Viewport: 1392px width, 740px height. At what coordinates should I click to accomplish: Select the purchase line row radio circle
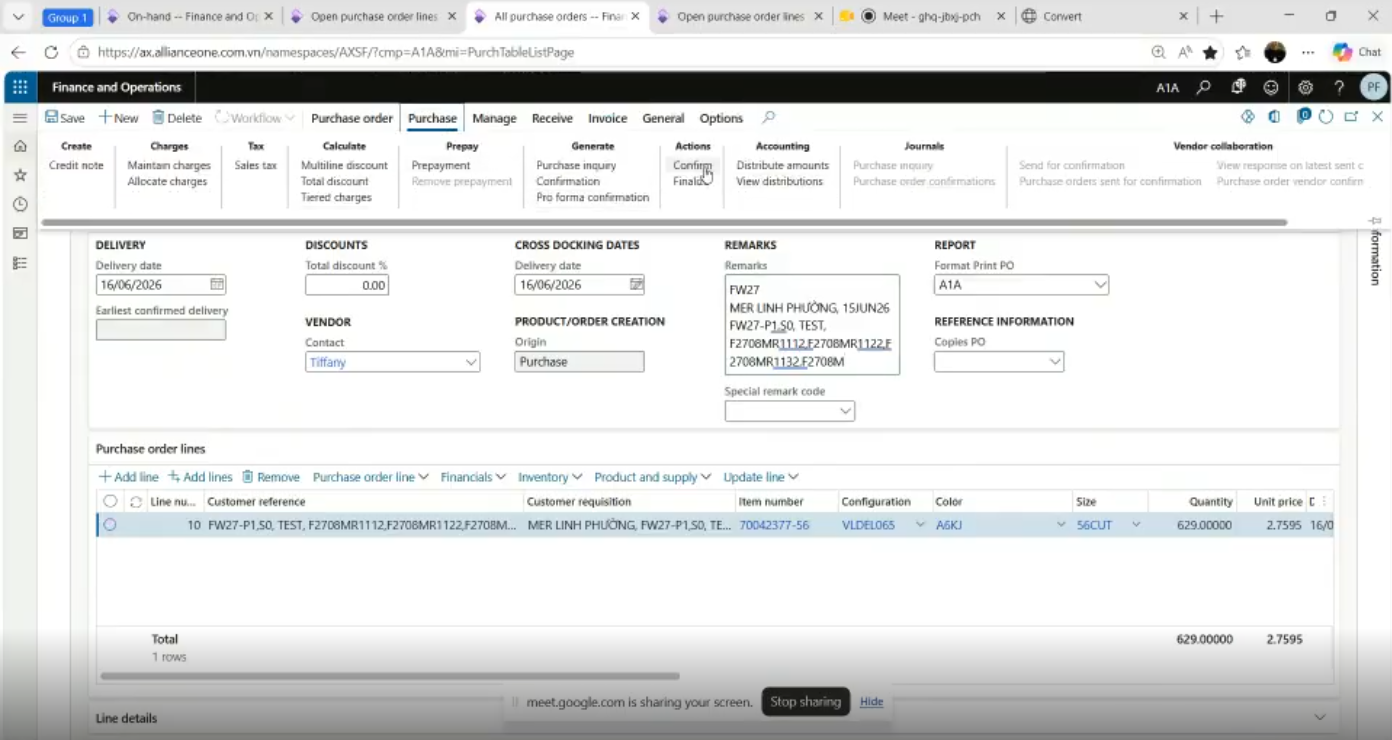pyautogui.click(x=110, y=524)
